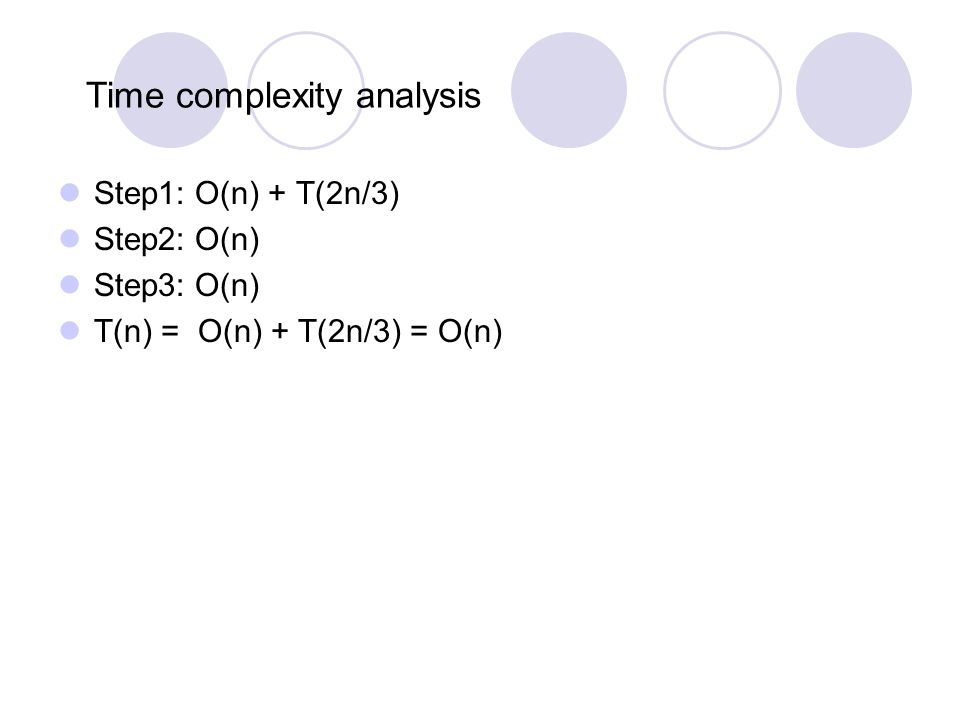Click "T(2n/3)" in the final equation
The height and width of the screenshot is (720, 960).
[x=350, y=332]
